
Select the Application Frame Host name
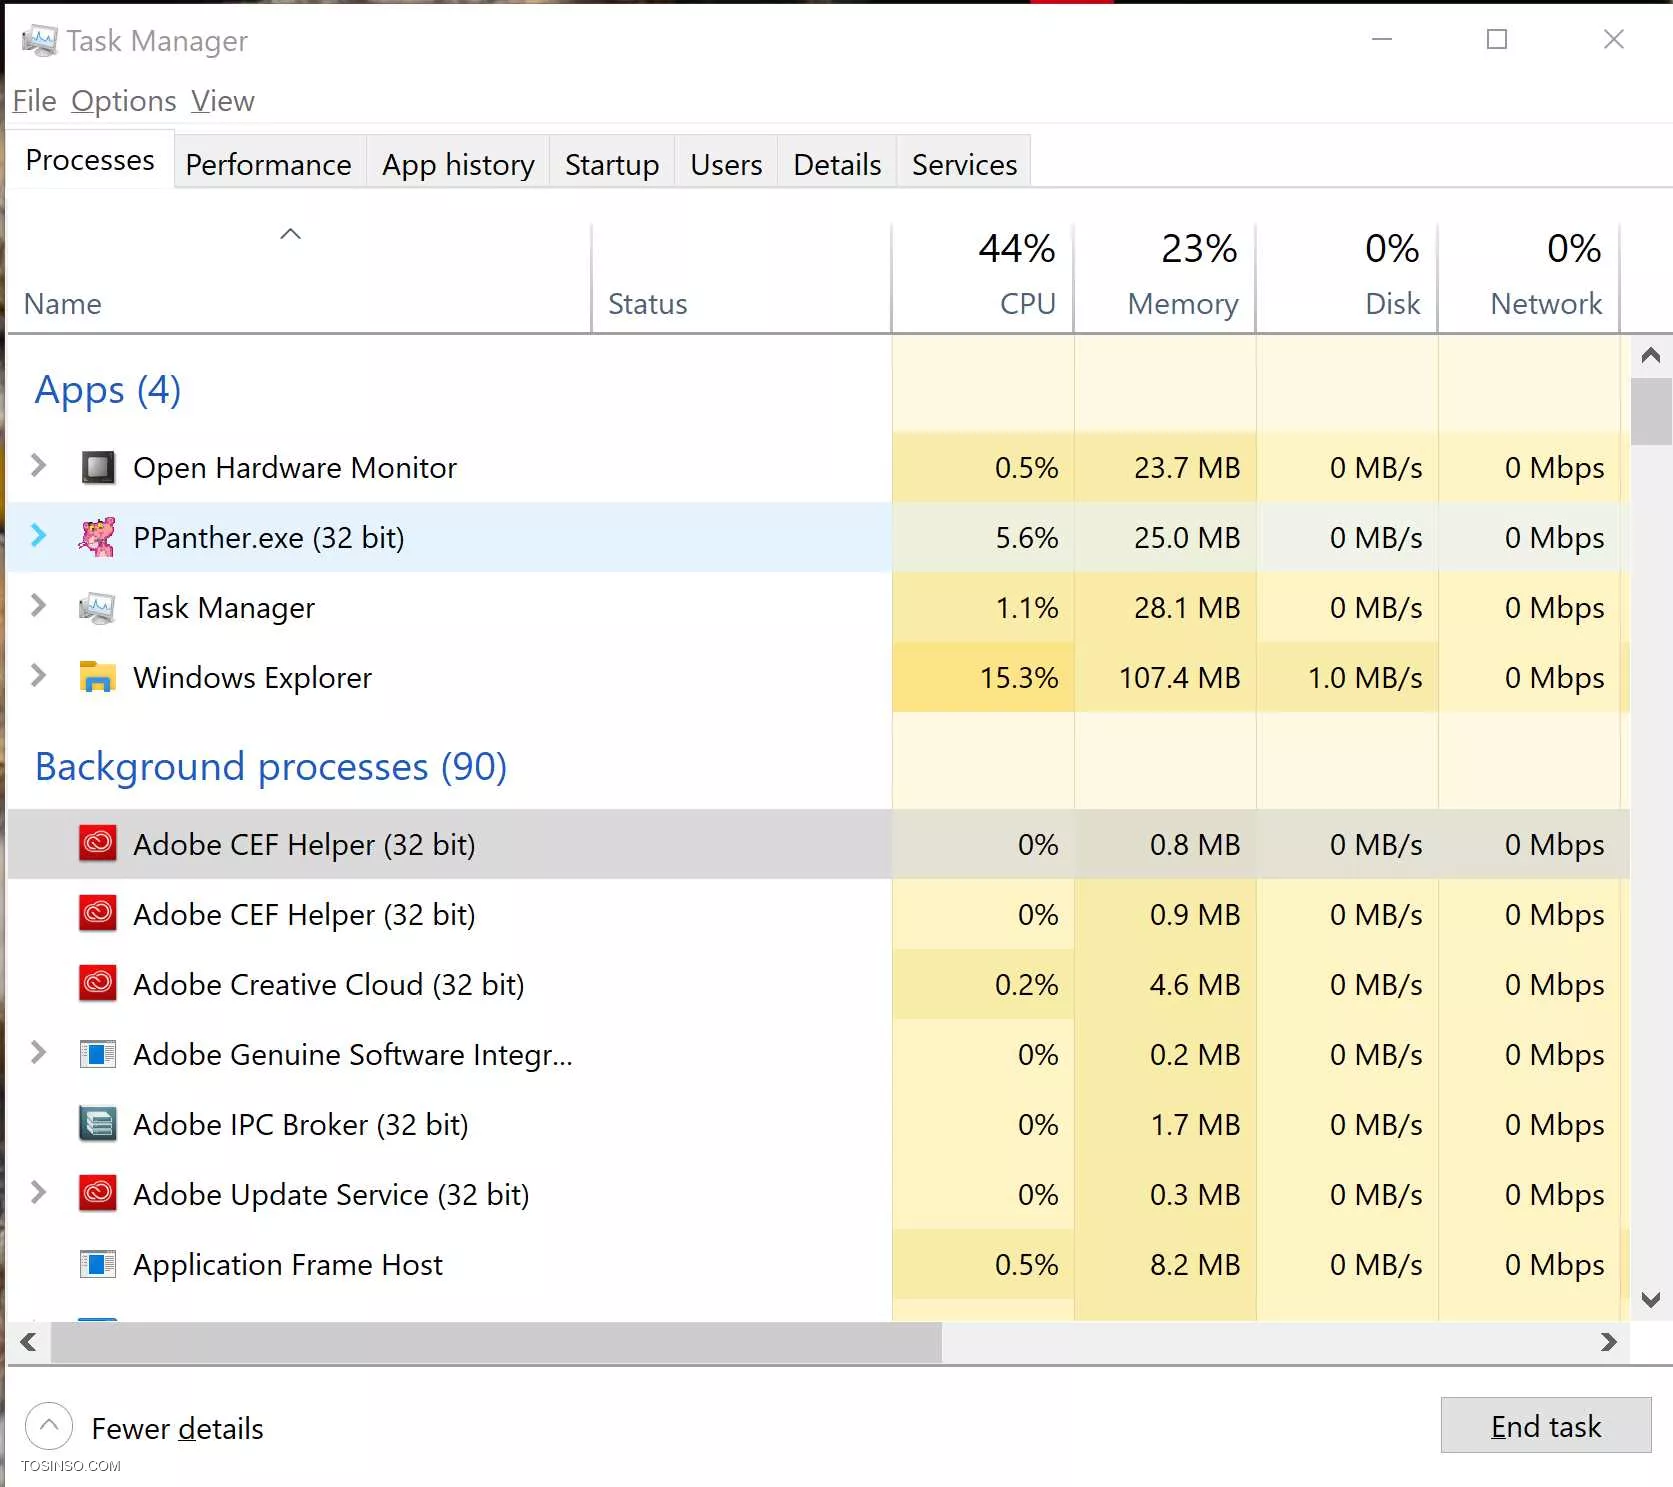pos(287,1265)
